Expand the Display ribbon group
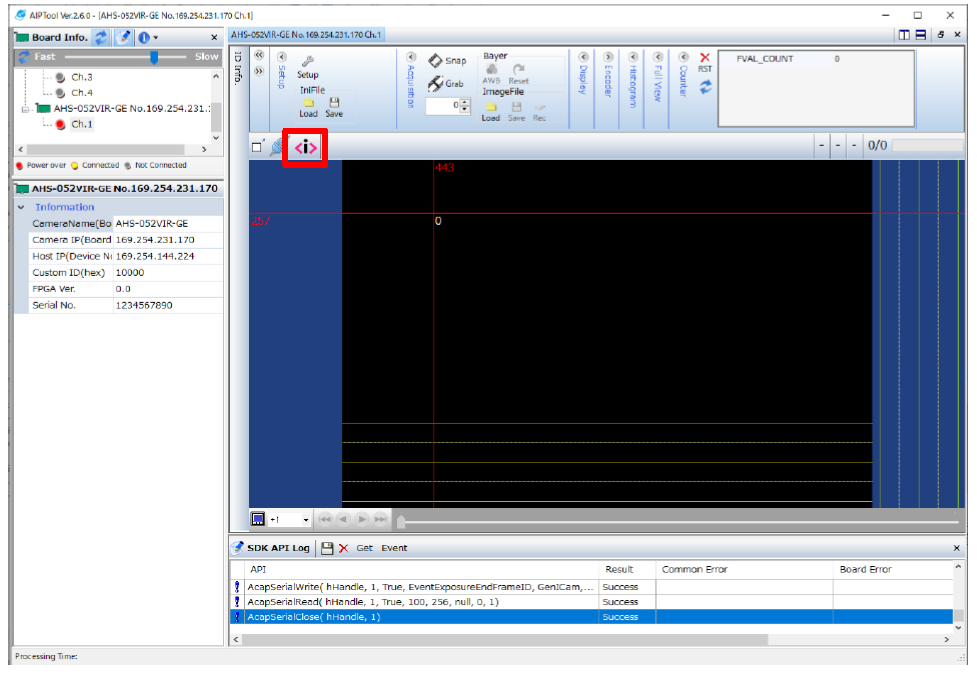 (x=581, y=57)
